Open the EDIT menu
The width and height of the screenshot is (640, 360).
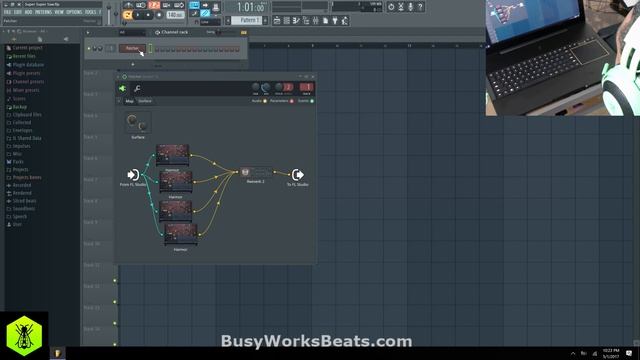click(x=18, y=12)
